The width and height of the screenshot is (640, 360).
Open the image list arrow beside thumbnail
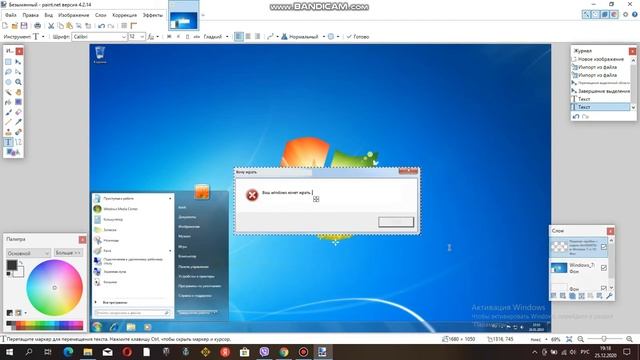[x=203, y=16]
